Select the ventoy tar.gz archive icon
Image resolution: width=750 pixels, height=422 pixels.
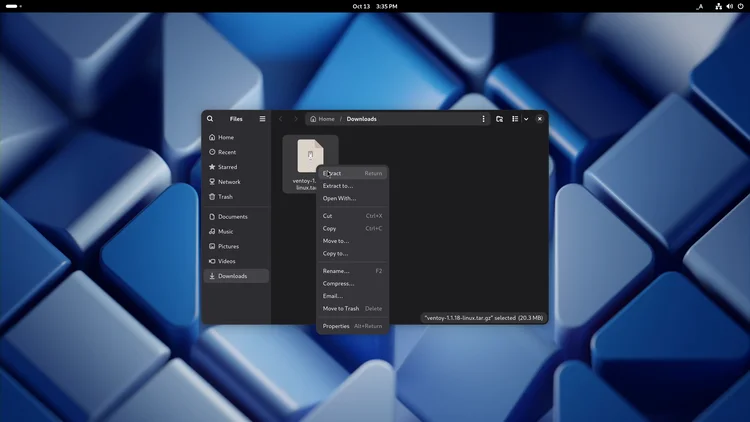coord(310,155)
